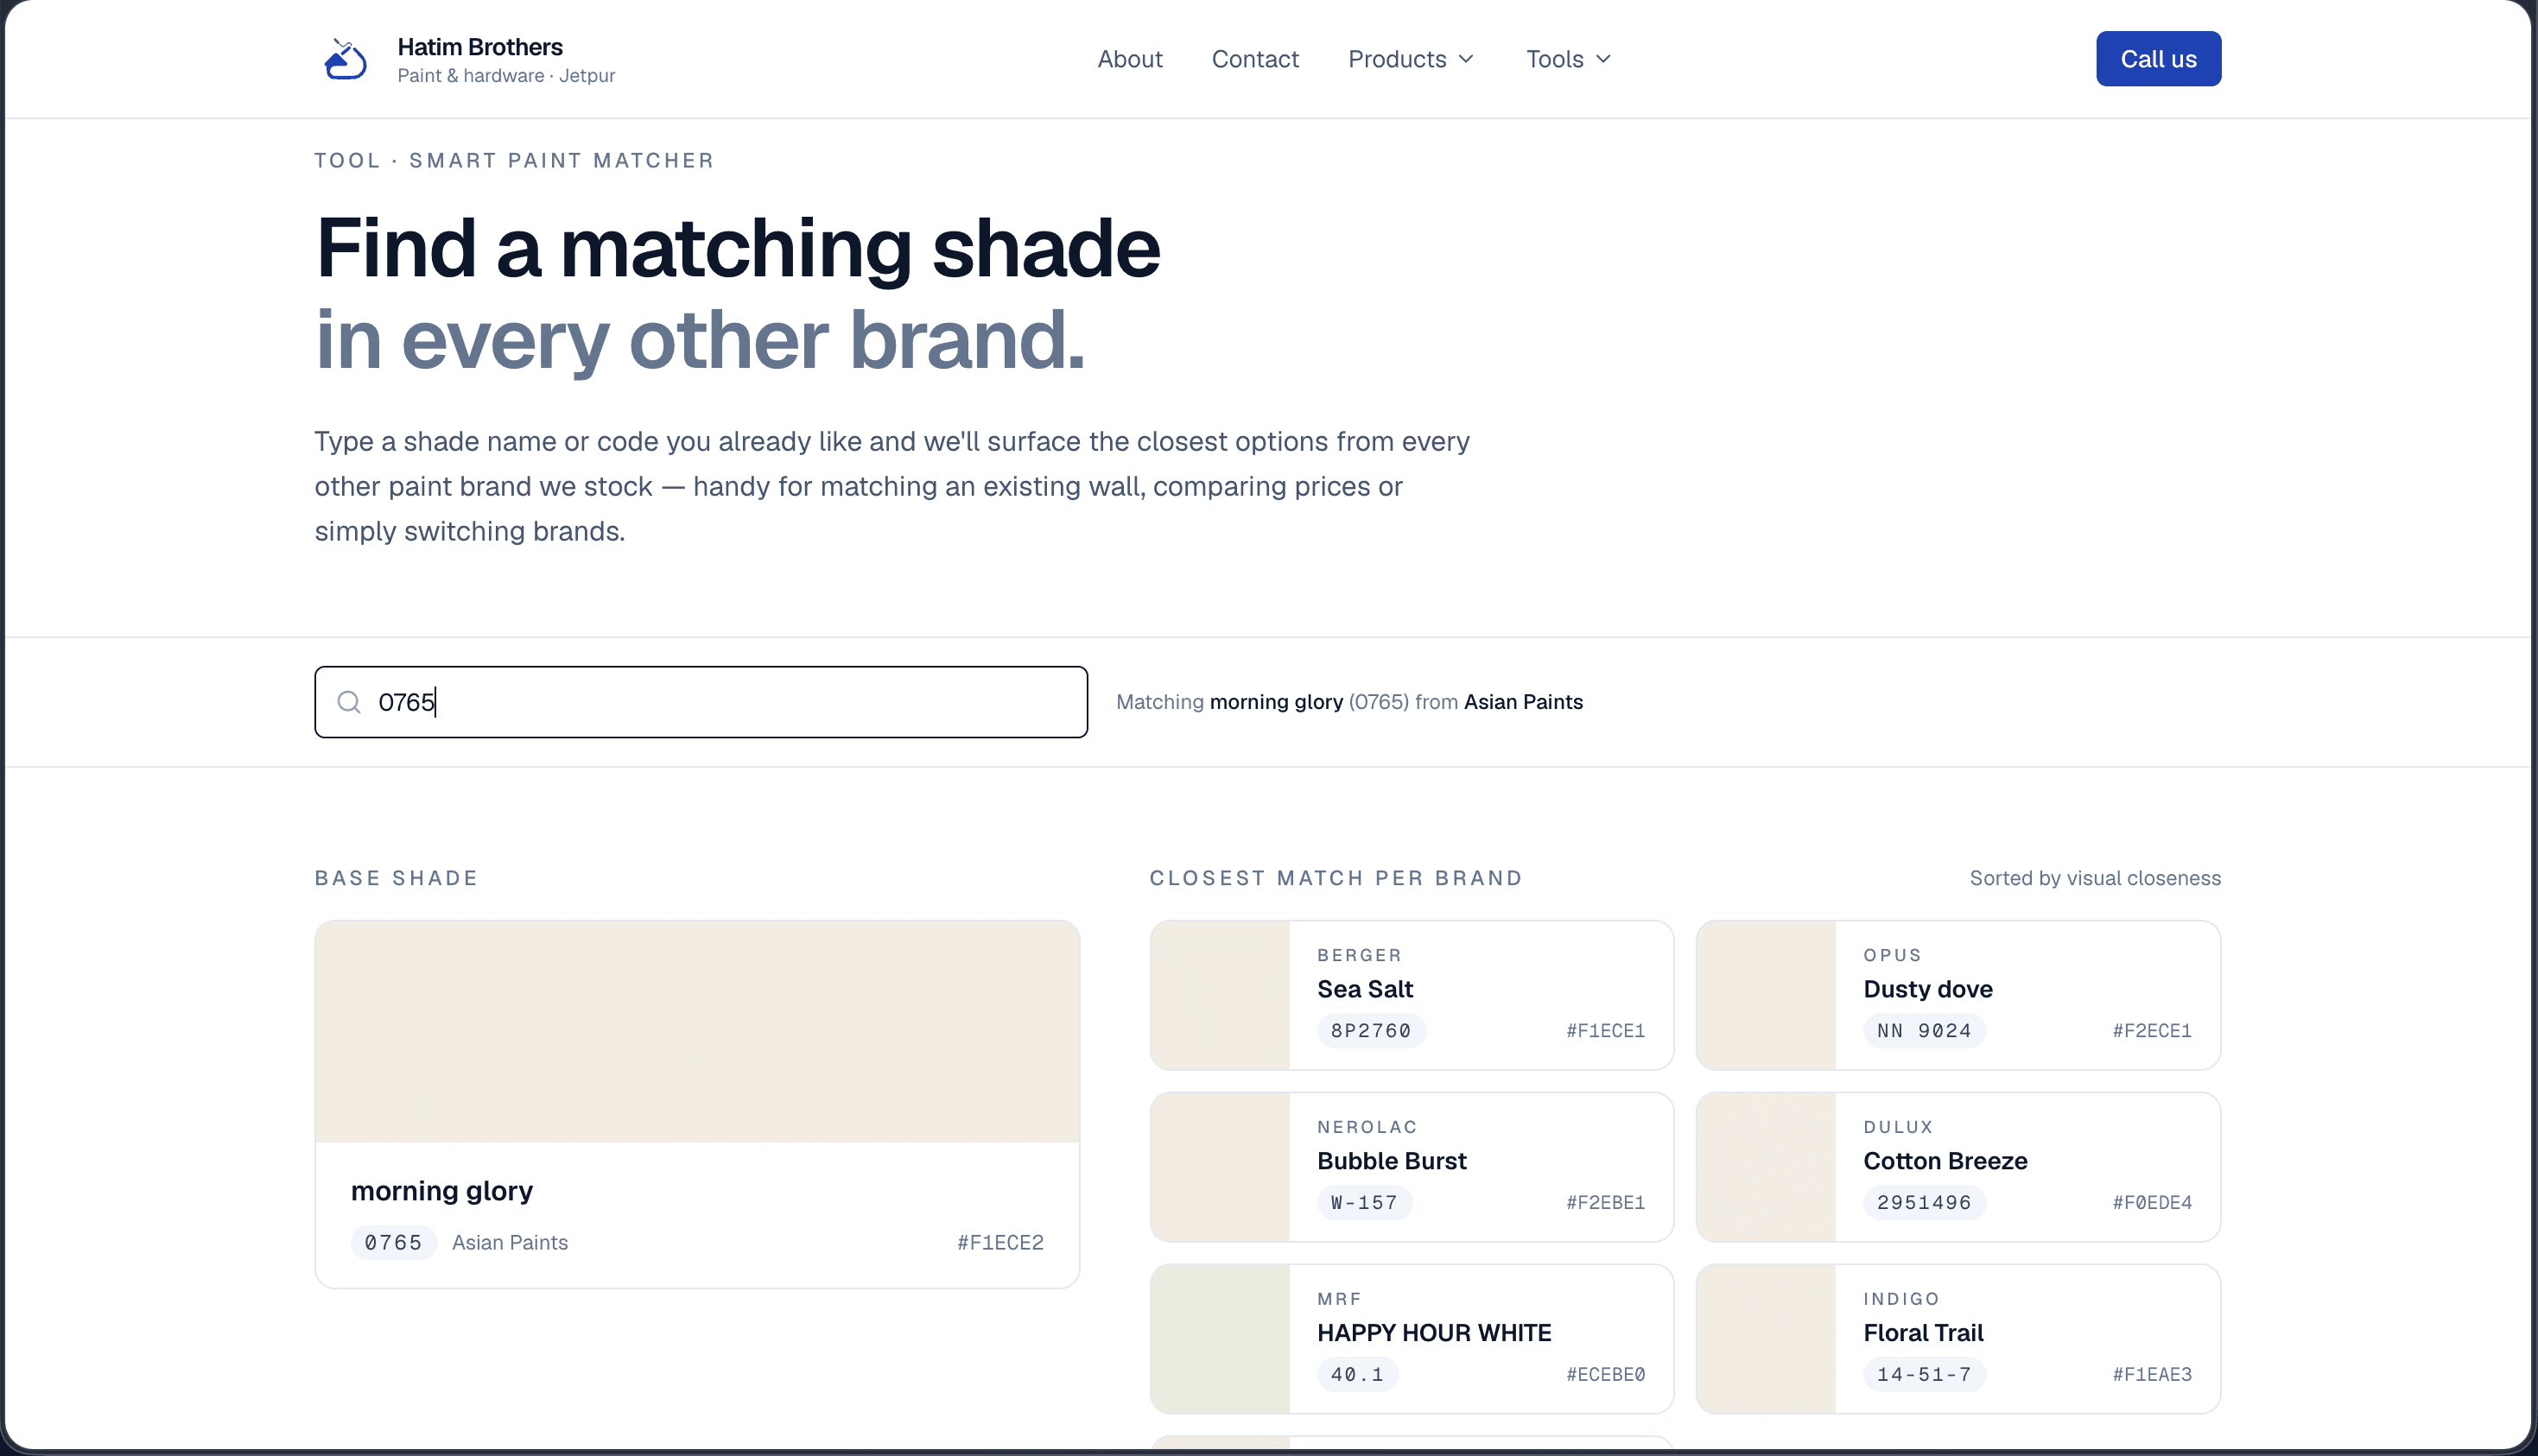The image size is (2538, 1456).
Task: Go to the Contact page
Action: point(1255,59)
